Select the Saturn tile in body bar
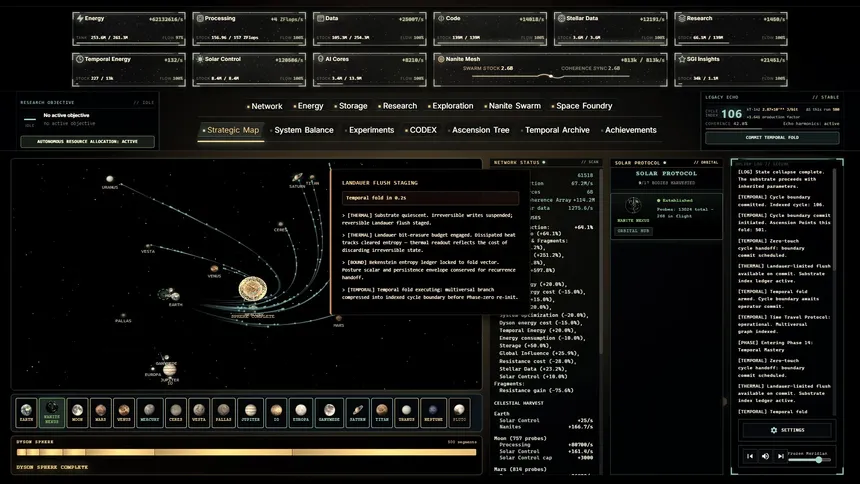Image resolution: width=860 pixels, height=484 pixels. 358,413
